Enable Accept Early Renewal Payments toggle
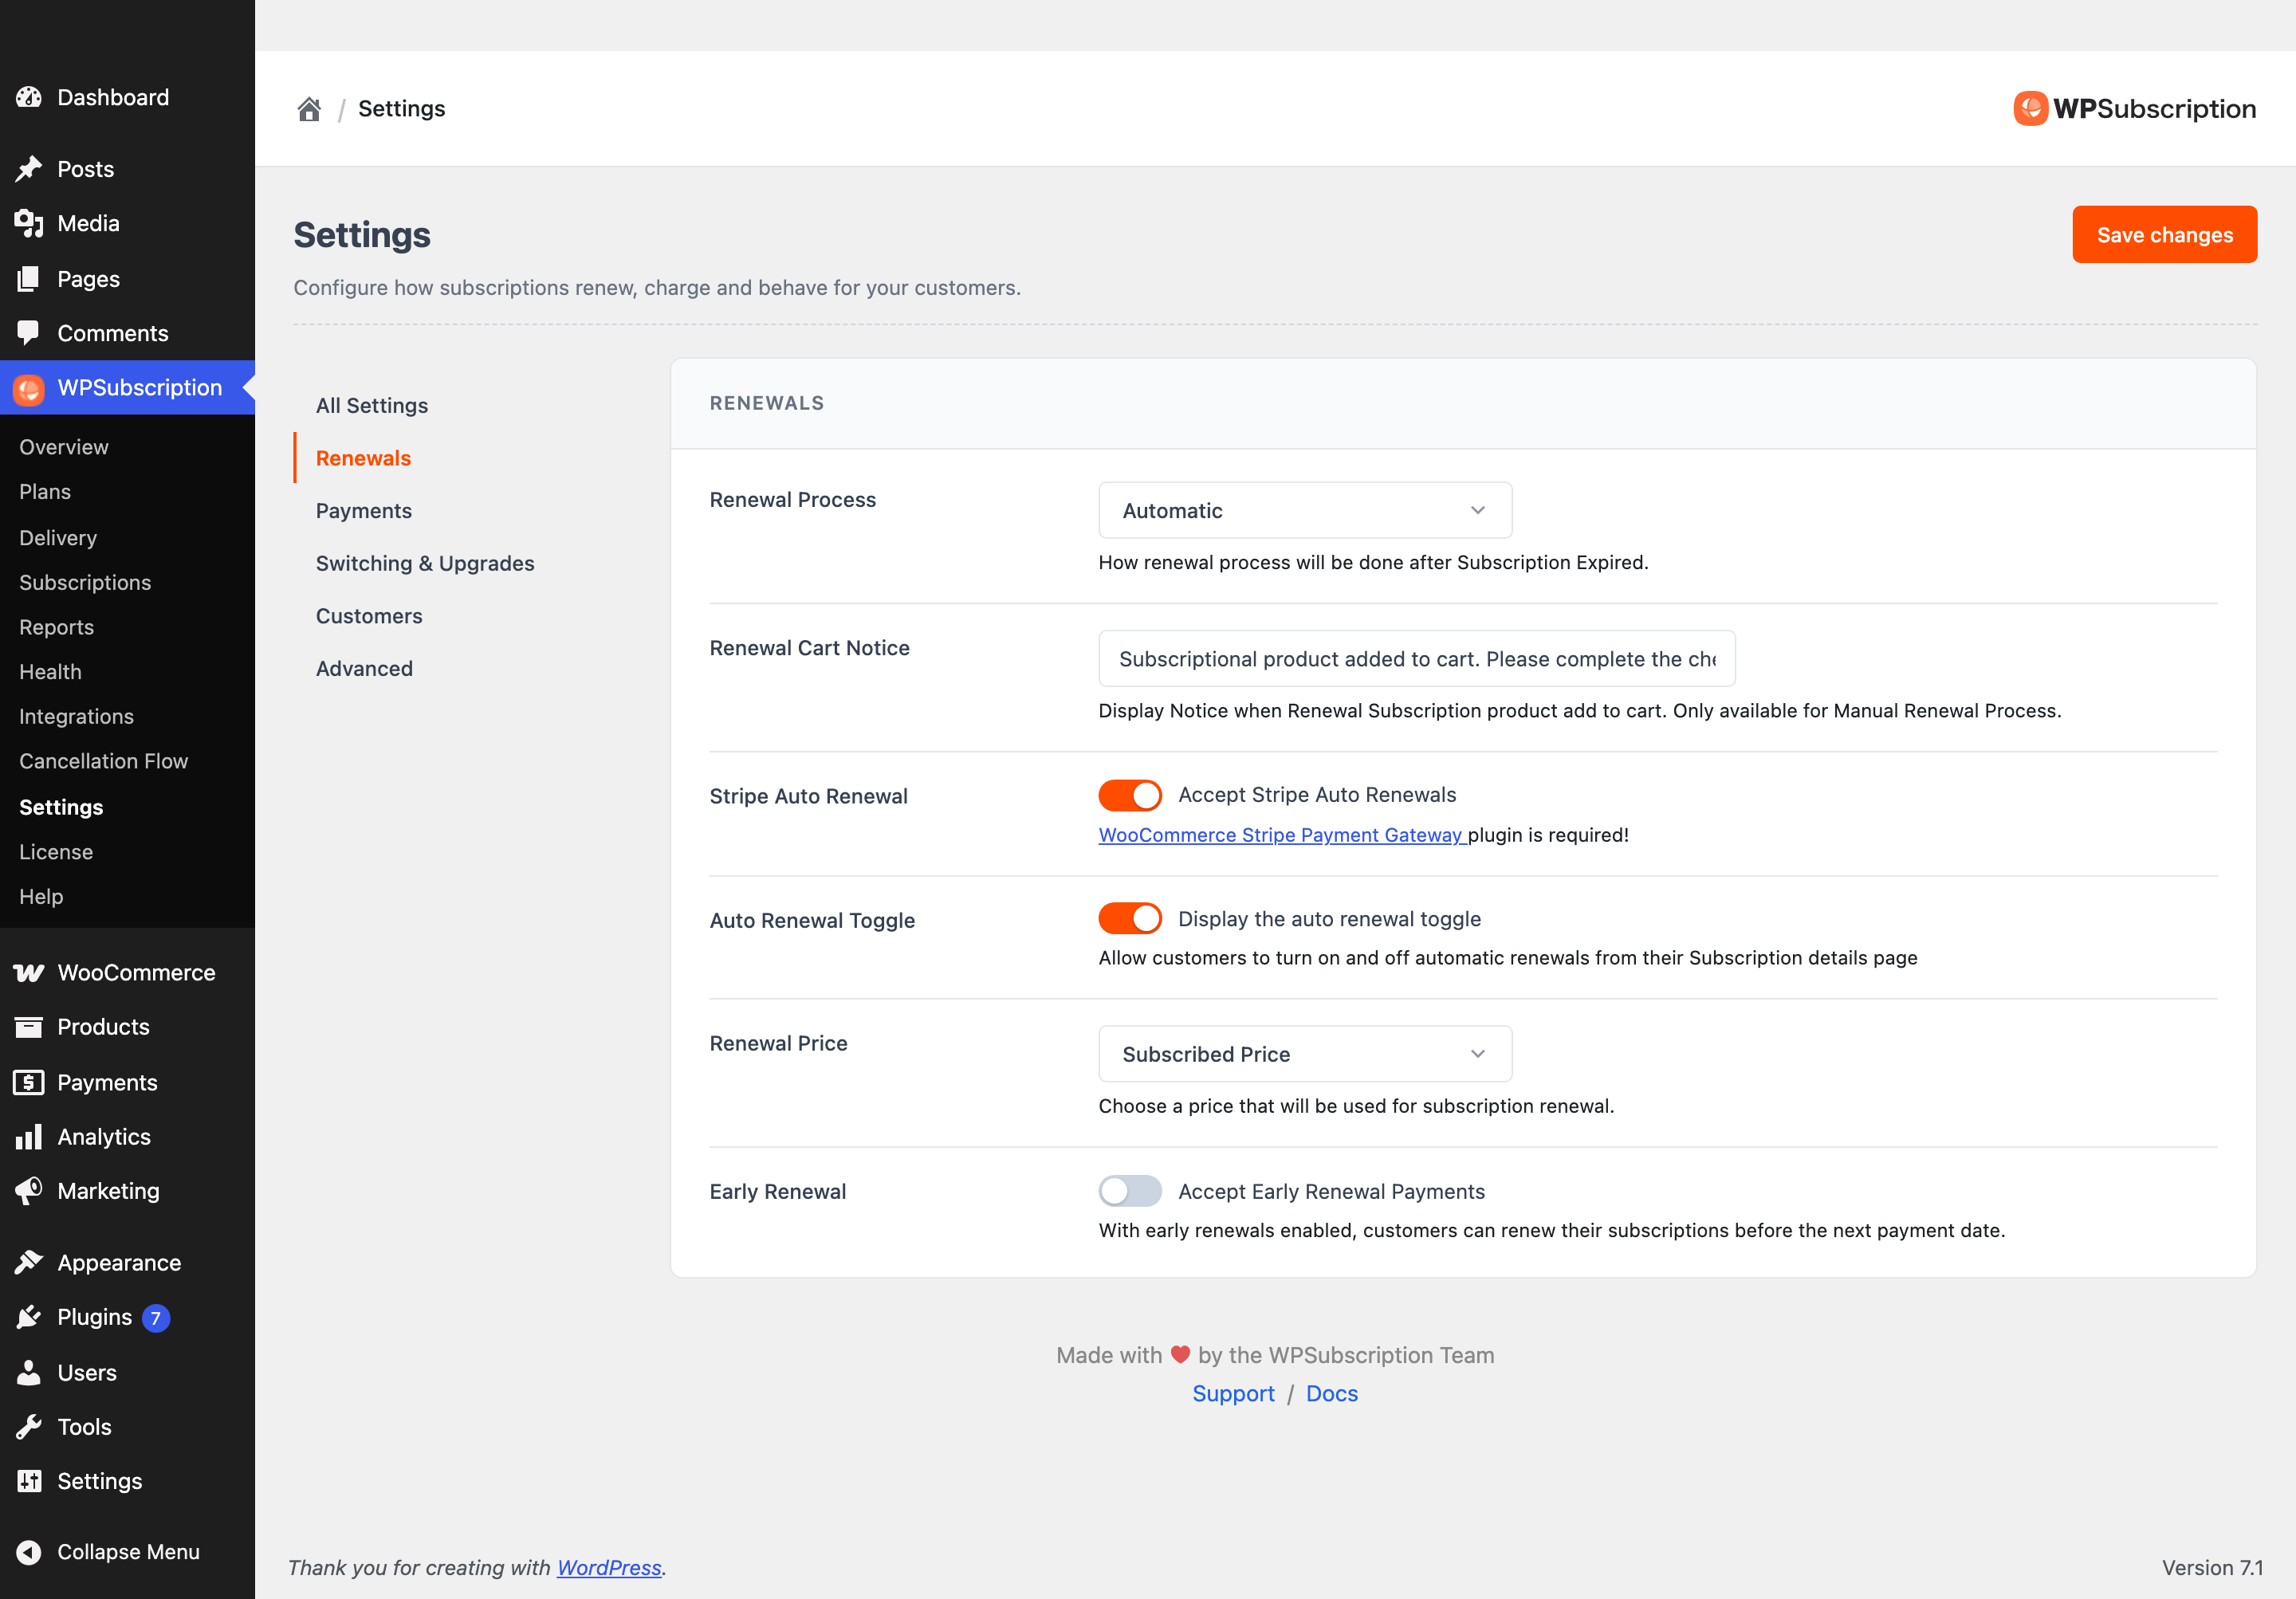2296x1599 pixels. point(1130,1191)
